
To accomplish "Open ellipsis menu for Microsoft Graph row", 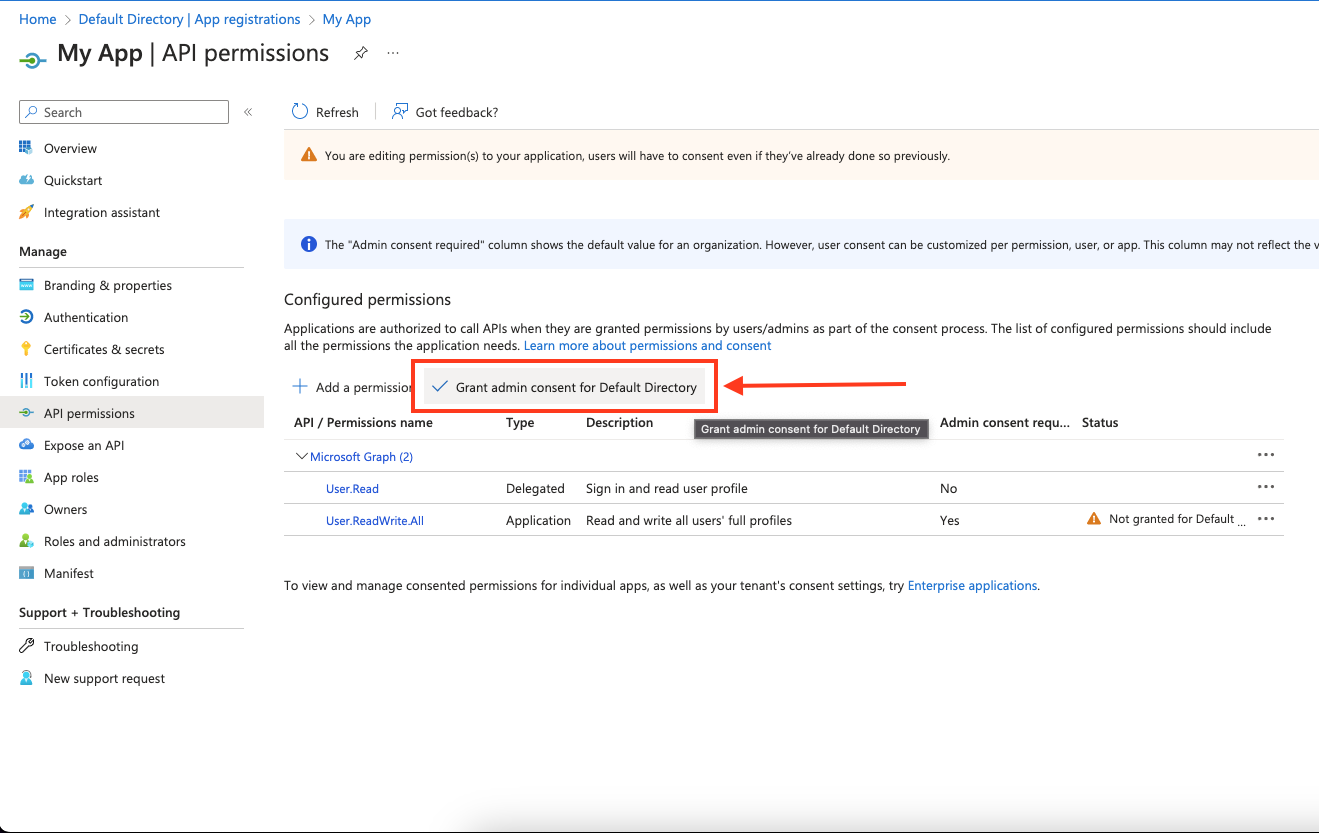I will click(1266, 455).
